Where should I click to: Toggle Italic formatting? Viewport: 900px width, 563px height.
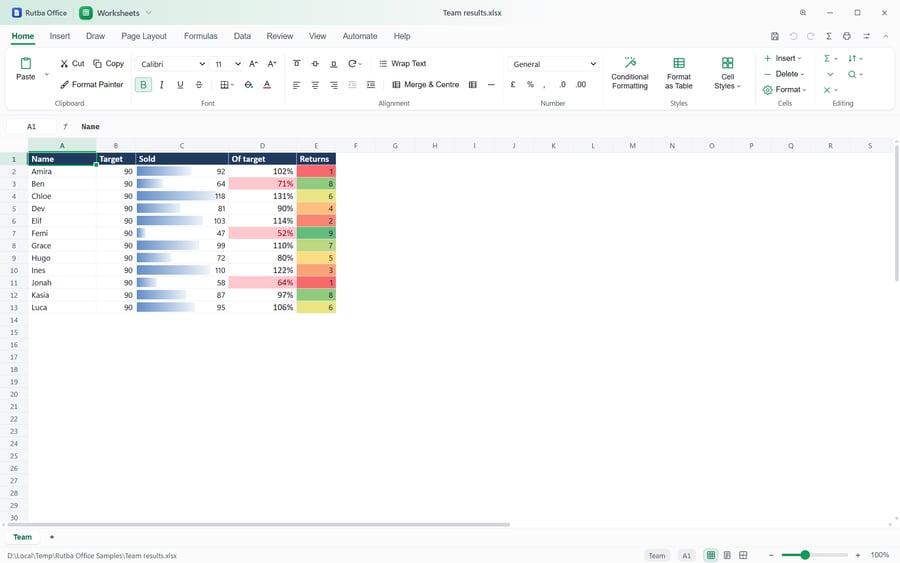click(162, 85)
